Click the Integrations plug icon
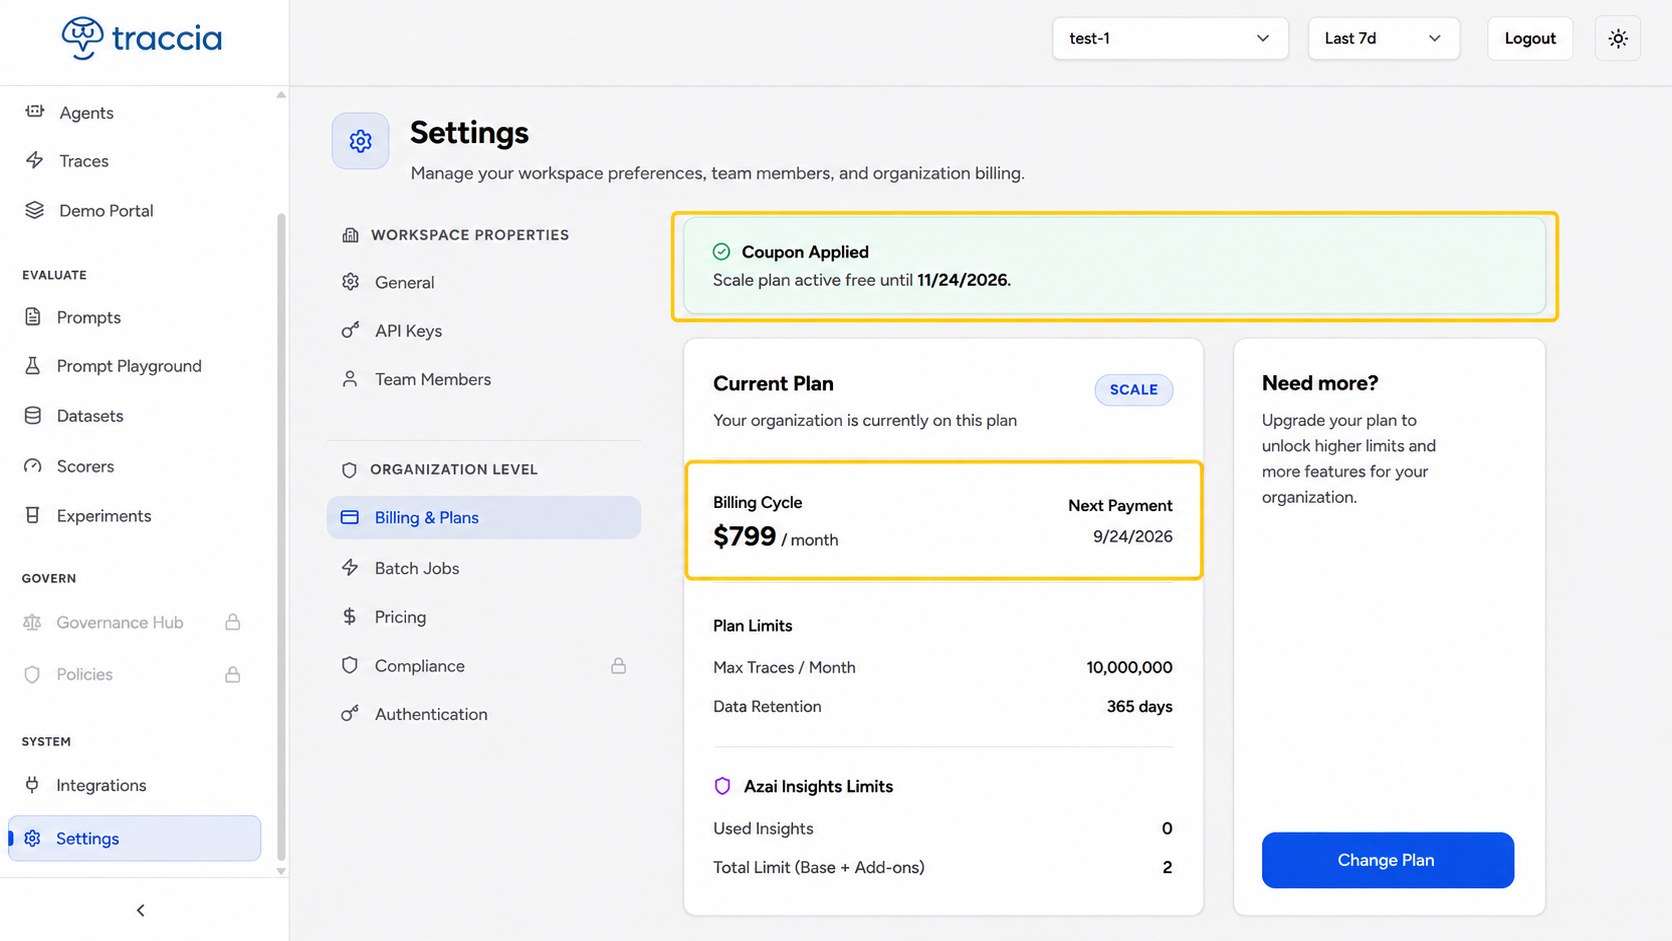Image resolution: width=1672 pixels, height=941 pixels. tap(32, 785)
